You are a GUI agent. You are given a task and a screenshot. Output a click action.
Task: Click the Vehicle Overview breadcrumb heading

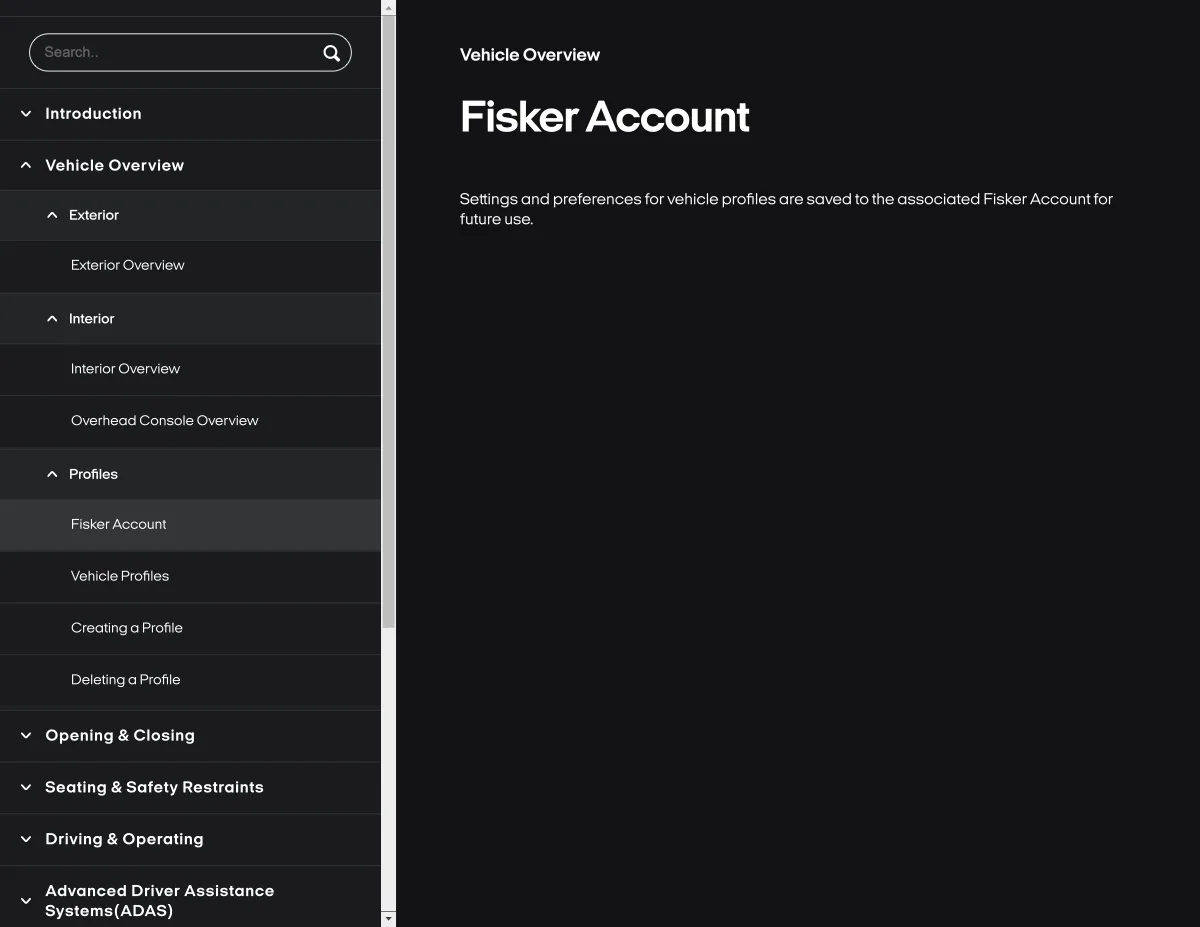530,55
